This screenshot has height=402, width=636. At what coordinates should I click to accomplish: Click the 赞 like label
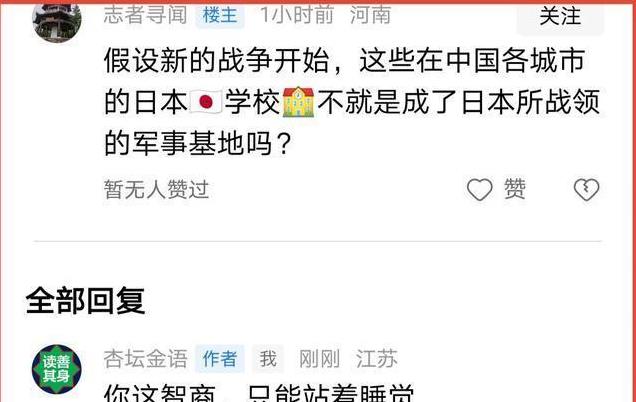[x=515, y=189]
